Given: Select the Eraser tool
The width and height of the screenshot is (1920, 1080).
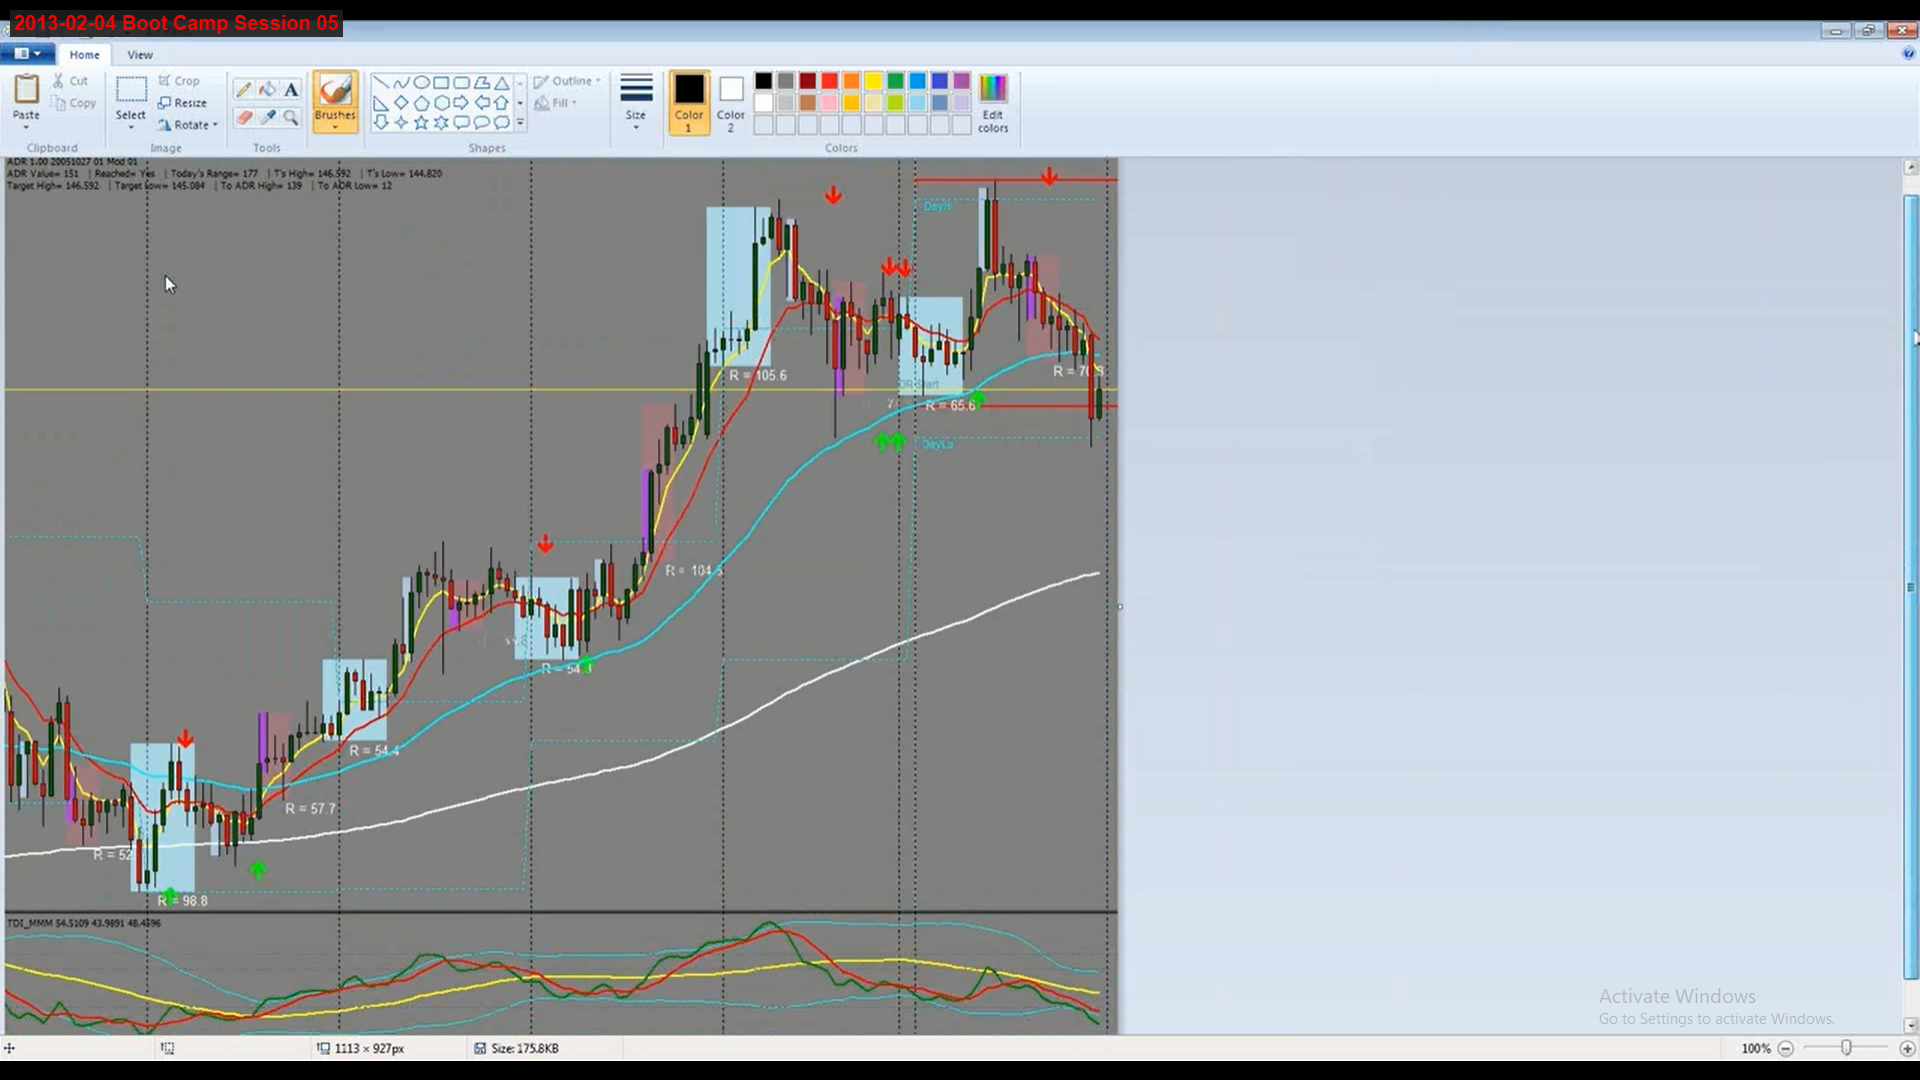Looking at the screenshot, I should (x=243, y=118).
